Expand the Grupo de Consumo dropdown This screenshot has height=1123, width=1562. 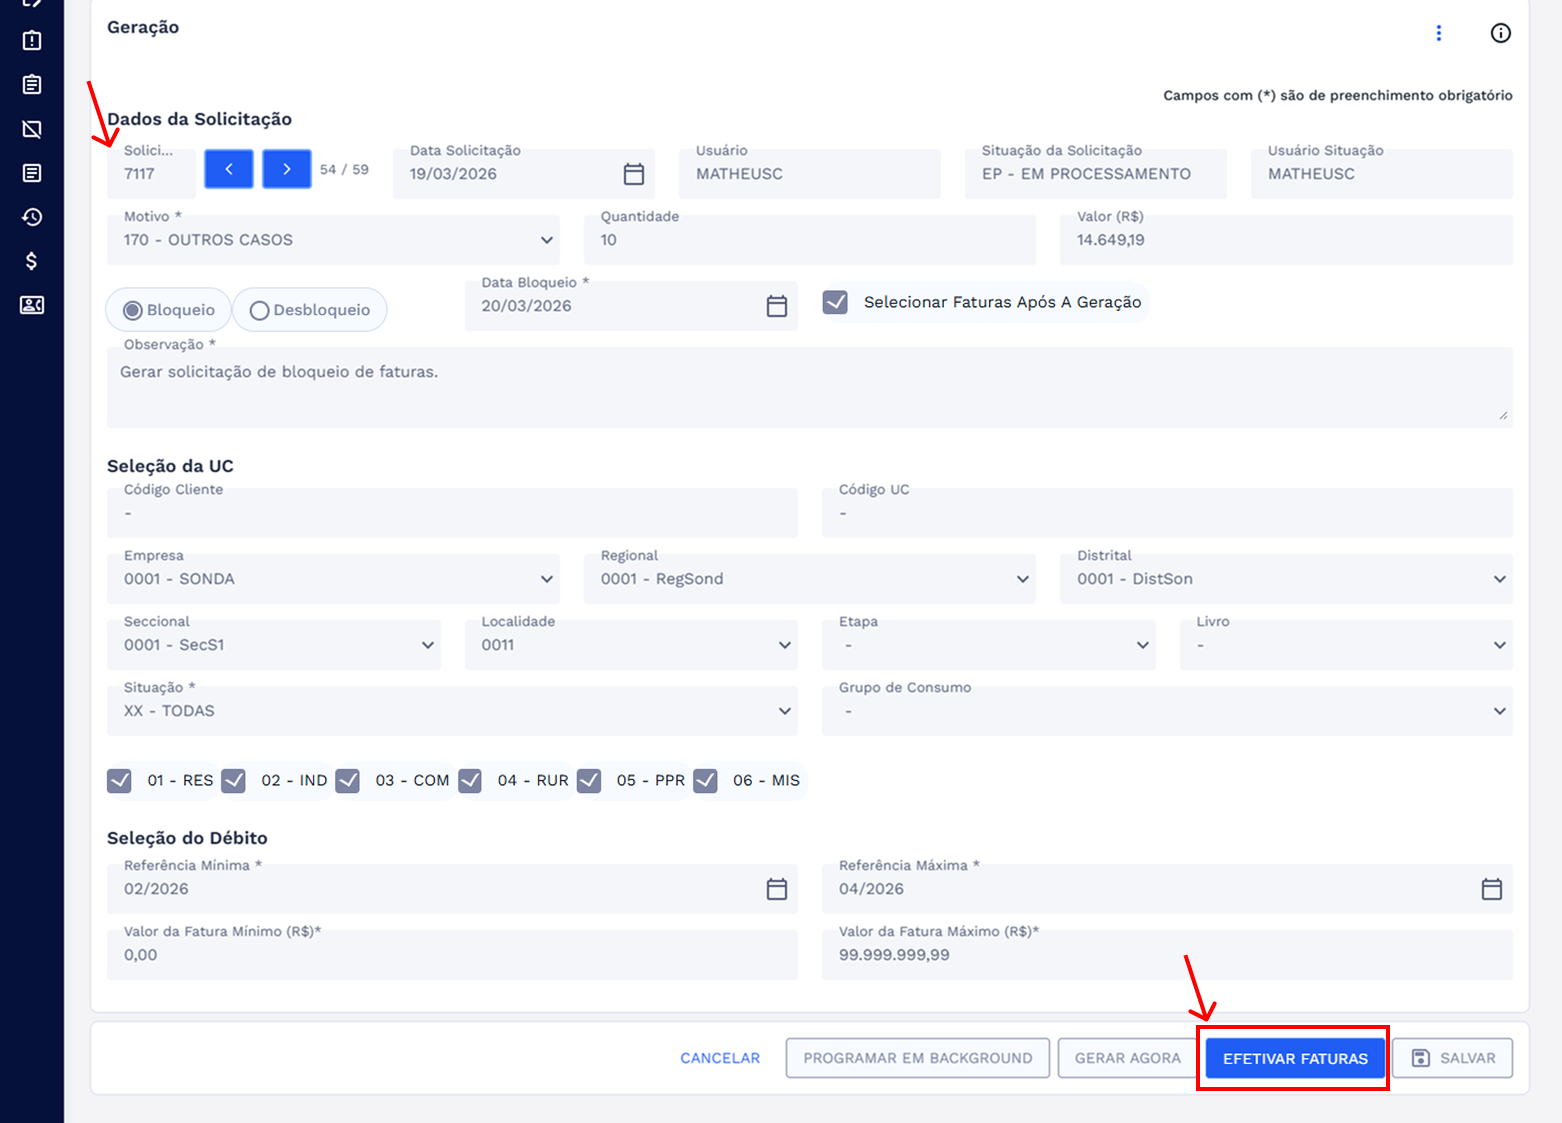point(1499,711)
